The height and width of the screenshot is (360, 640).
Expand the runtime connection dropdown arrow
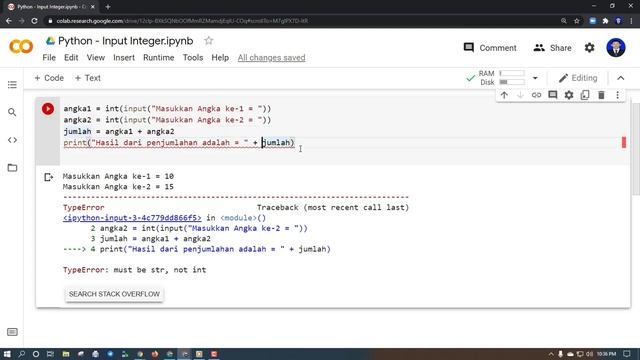tap(535, 78)
